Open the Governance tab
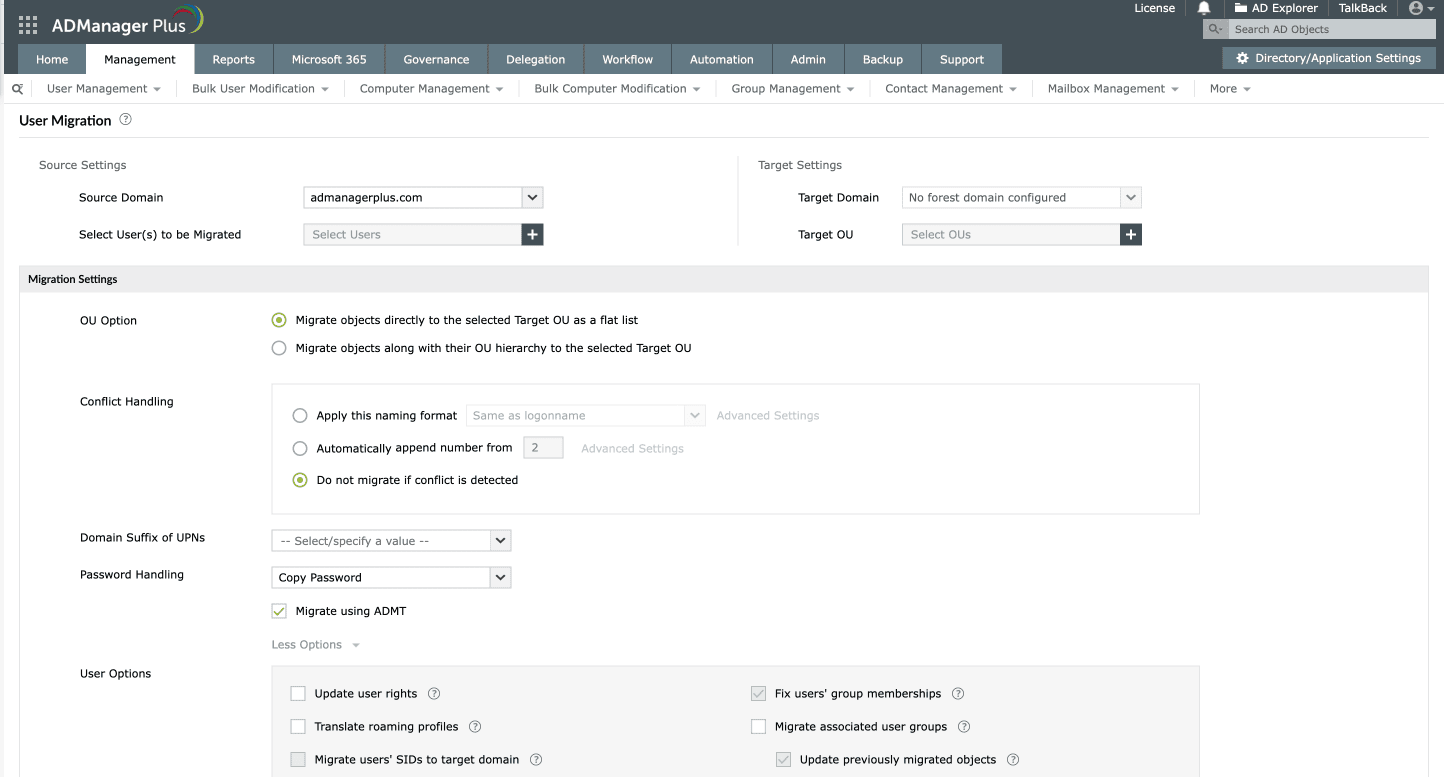The height and width of the screenshot is (777, 1444). tap(436, 59)
